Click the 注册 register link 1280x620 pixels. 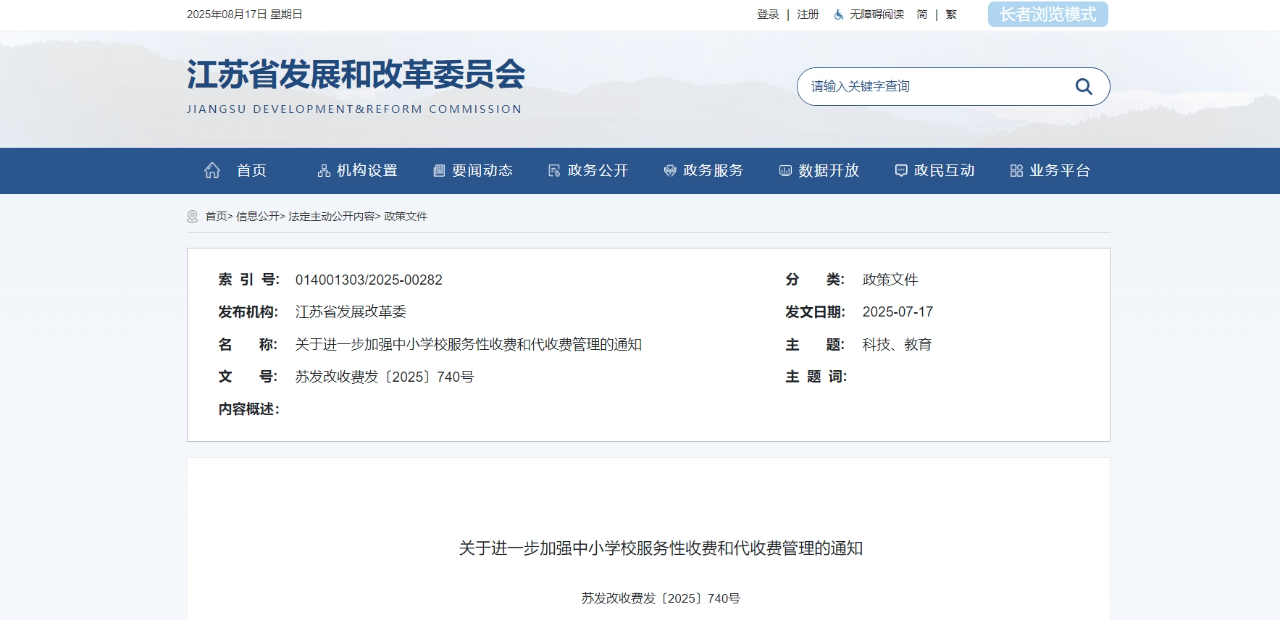[807, 15]
